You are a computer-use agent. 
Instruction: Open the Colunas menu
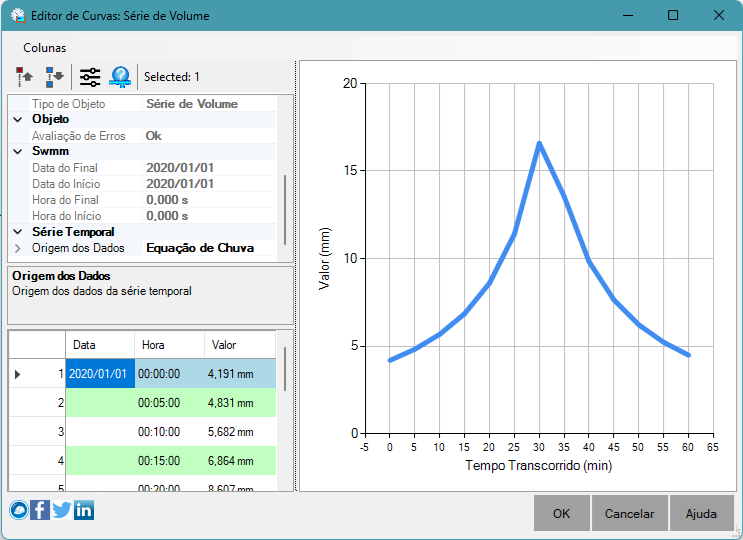[45, 48]
